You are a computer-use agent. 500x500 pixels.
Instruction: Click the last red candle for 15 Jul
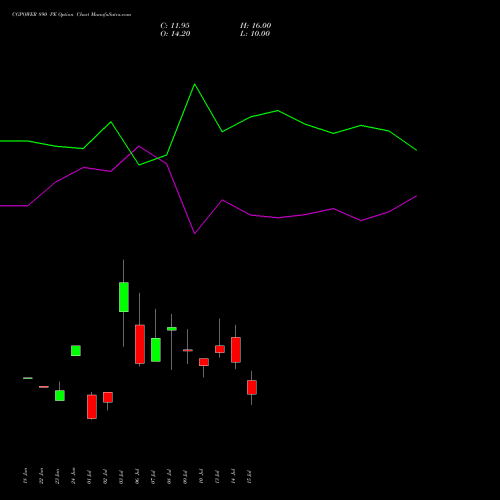click(x=252, y=387)
